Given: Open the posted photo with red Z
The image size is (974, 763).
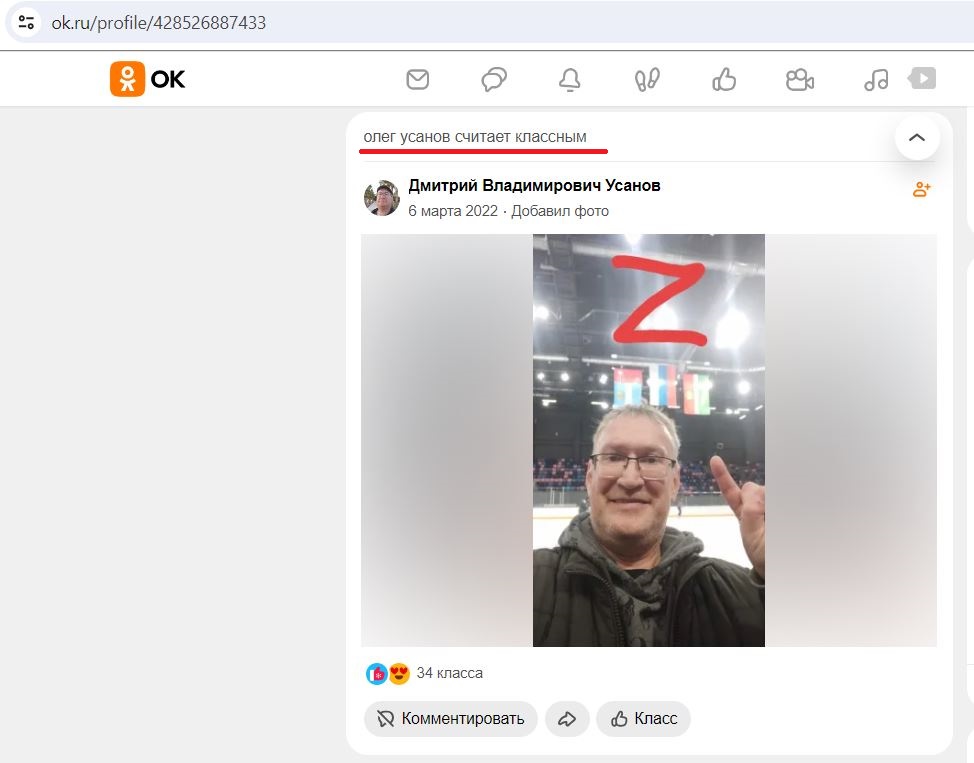Looking at the screenshot, I should (649, 440).
